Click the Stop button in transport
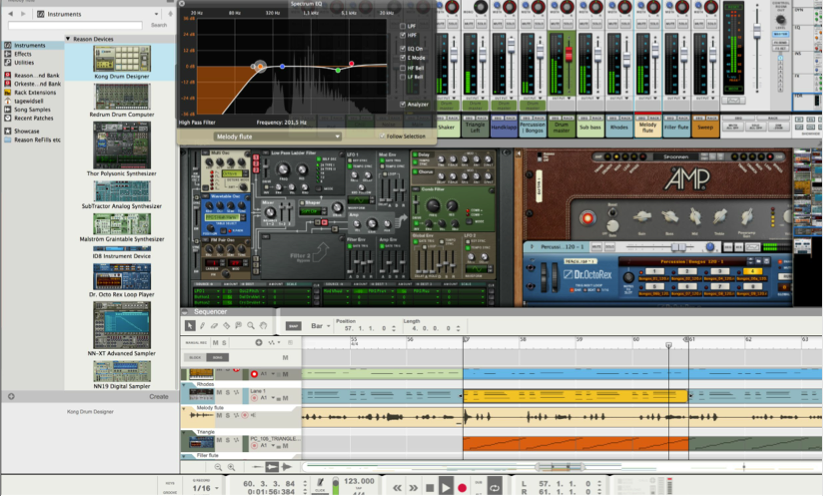This screenshot has width=823, height=496. click(430, 488)
